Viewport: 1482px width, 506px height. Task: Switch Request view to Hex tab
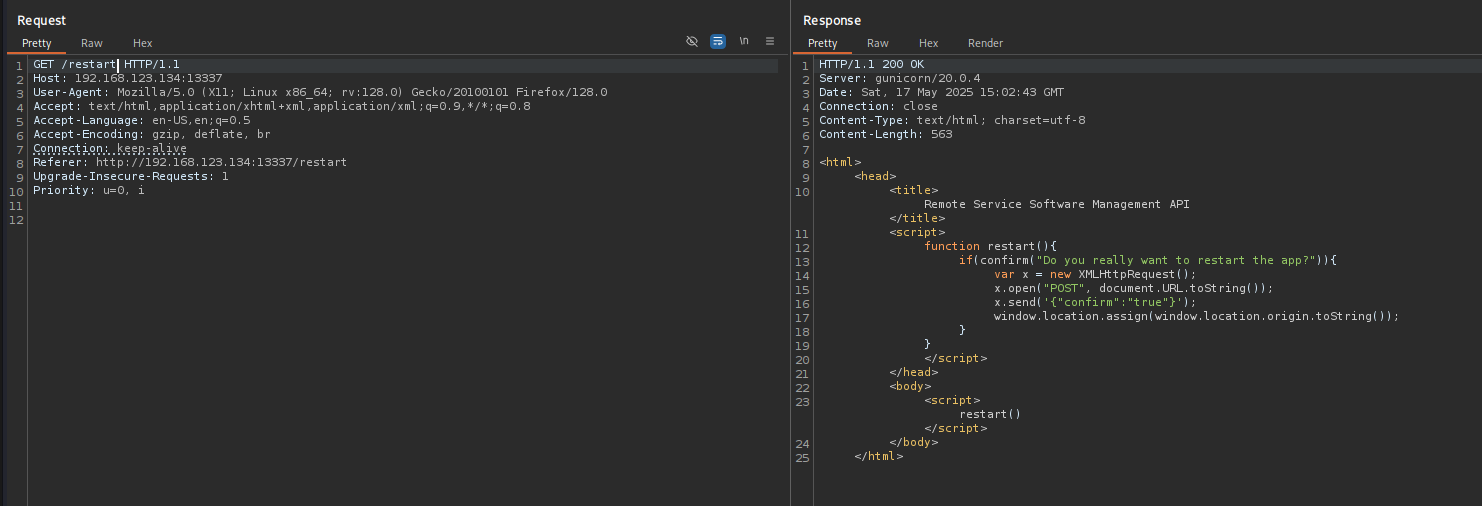143,43
